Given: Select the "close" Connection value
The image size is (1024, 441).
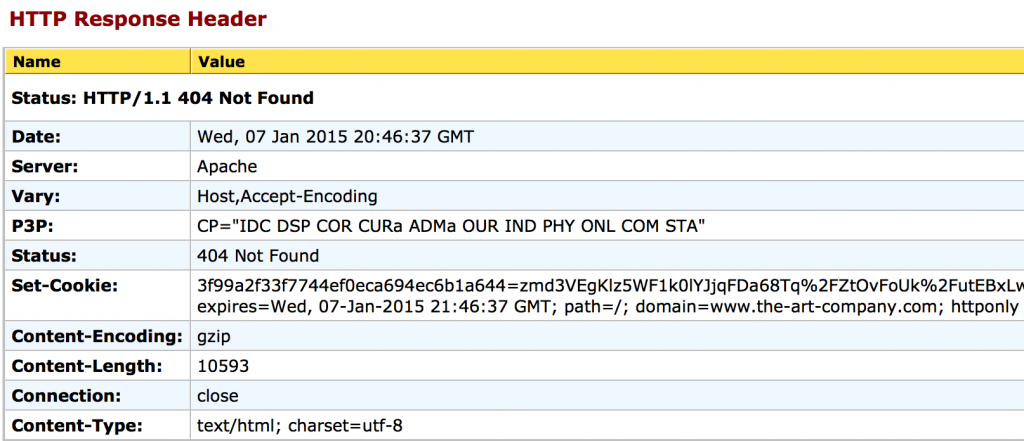Looking at the screenshot, I should pyautogui.click(x=218, y=396).
